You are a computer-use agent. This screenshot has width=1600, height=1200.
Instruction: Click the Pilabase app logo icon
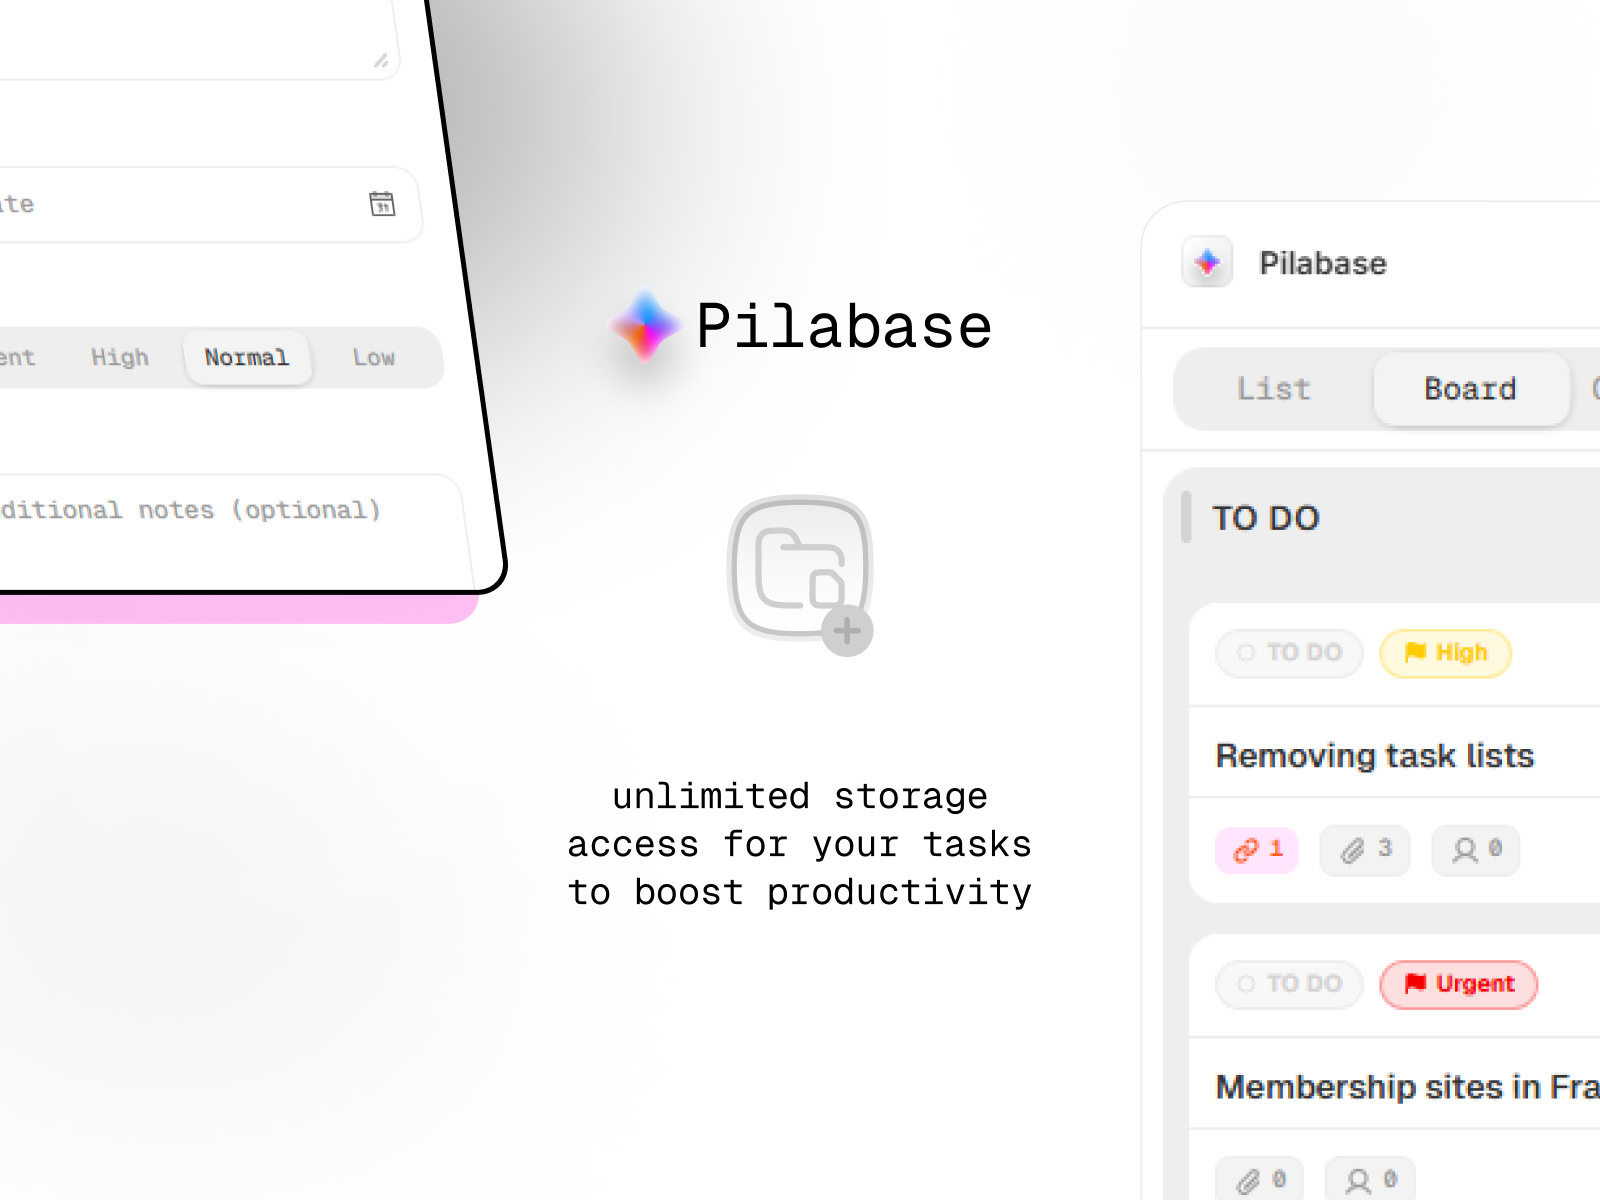(x=1207, y=263)
